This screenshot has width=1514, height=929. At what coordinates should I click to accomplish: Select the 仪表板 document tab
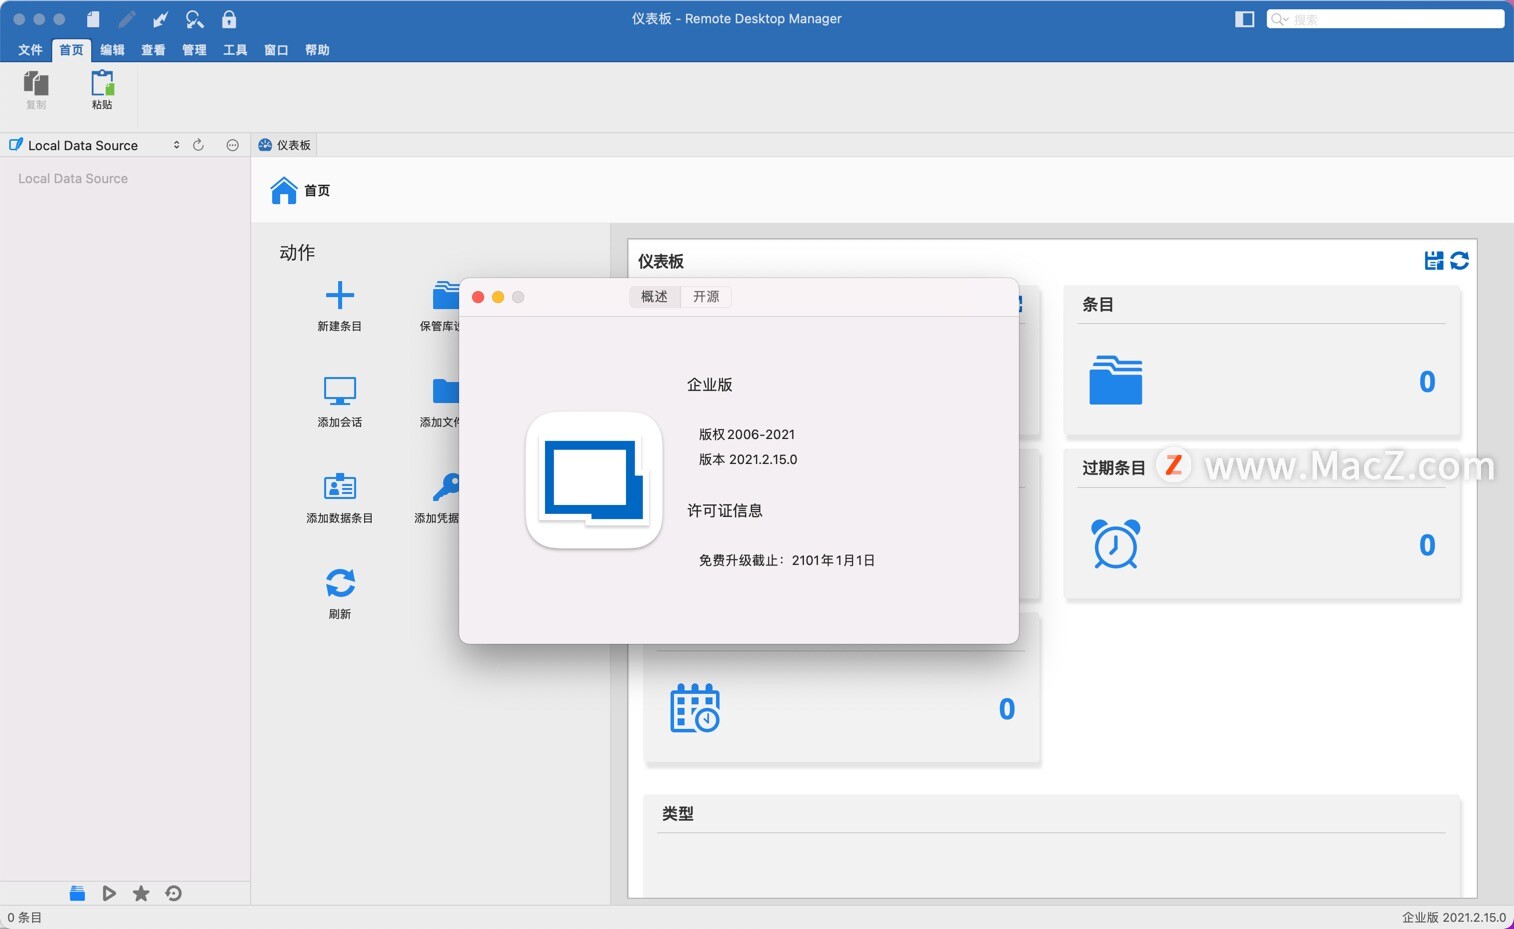[285, 145]
